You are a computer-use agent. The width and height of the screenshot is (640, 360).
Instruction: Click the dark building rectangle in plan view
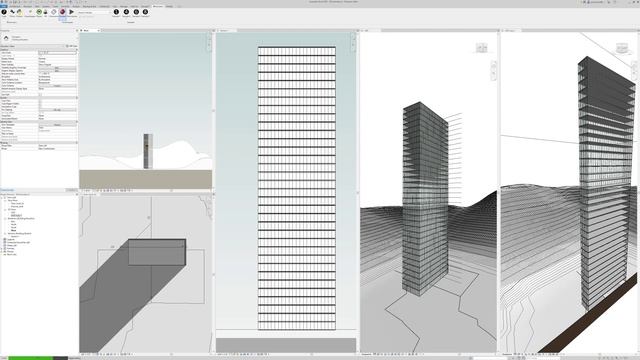(157, 252)
